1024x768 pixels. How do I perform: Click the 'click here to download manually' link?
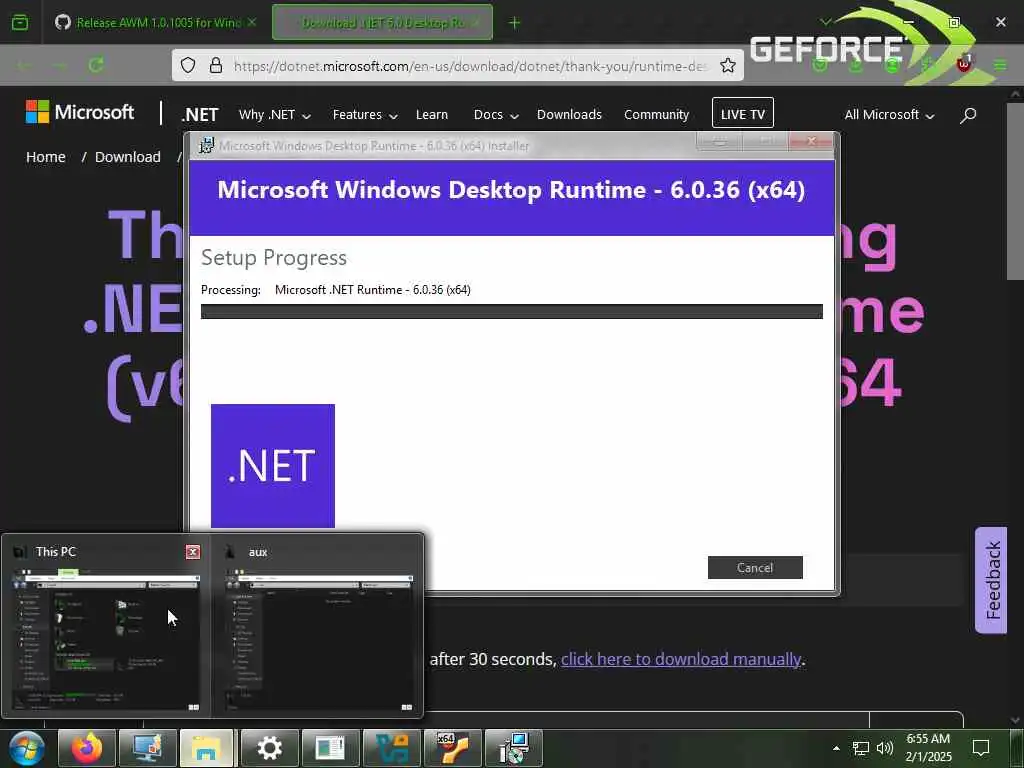click(680, 659)
